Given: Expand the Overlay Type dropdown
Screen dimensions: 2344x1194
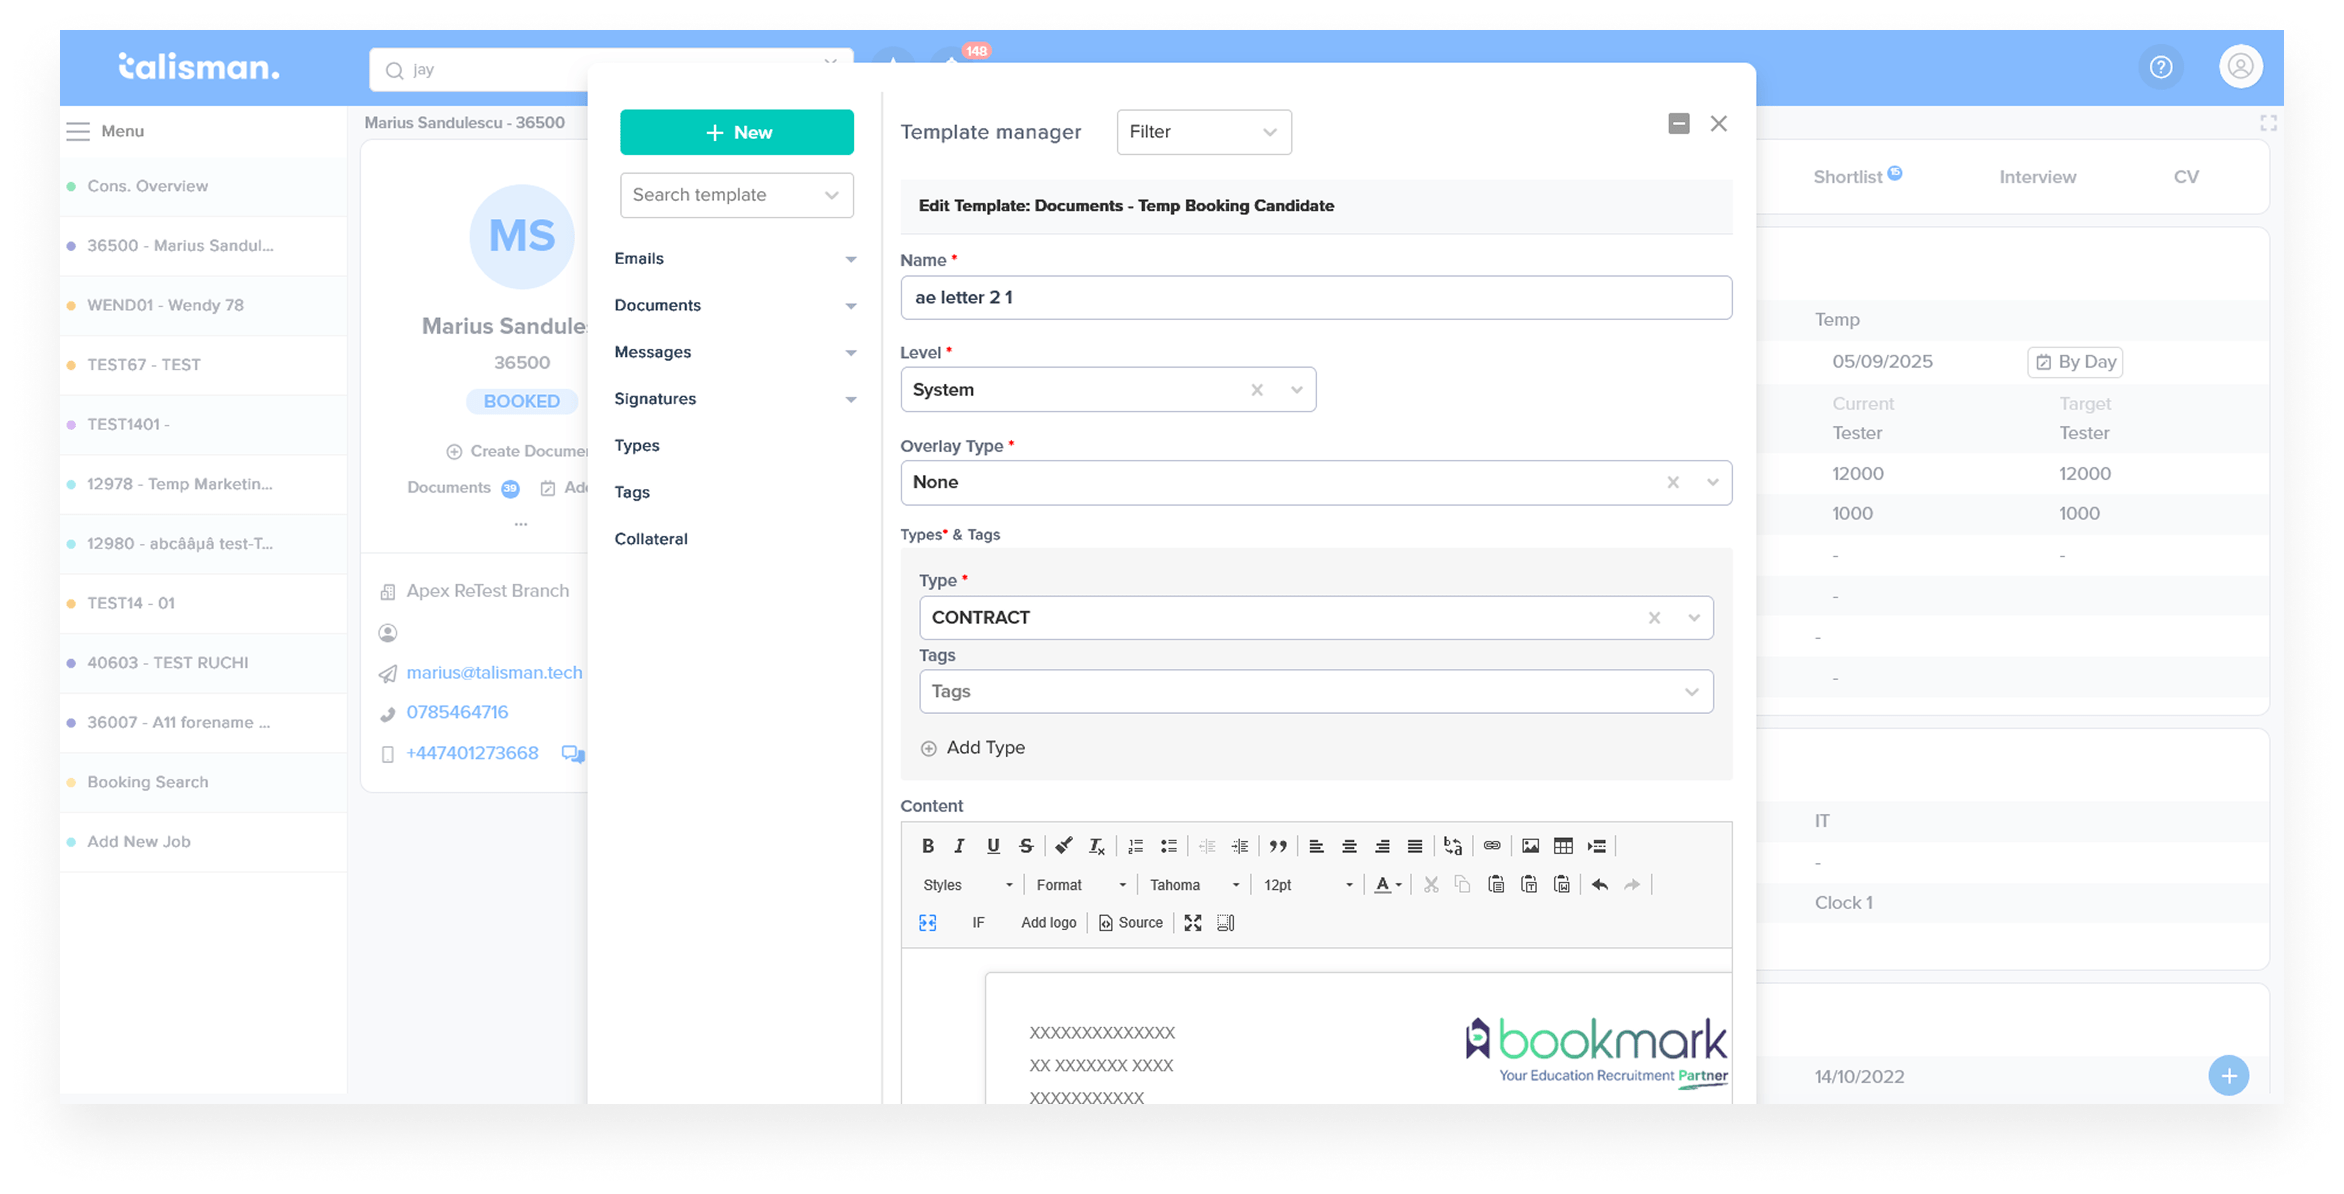Looking at the screenshot, I should [1712, 482].
